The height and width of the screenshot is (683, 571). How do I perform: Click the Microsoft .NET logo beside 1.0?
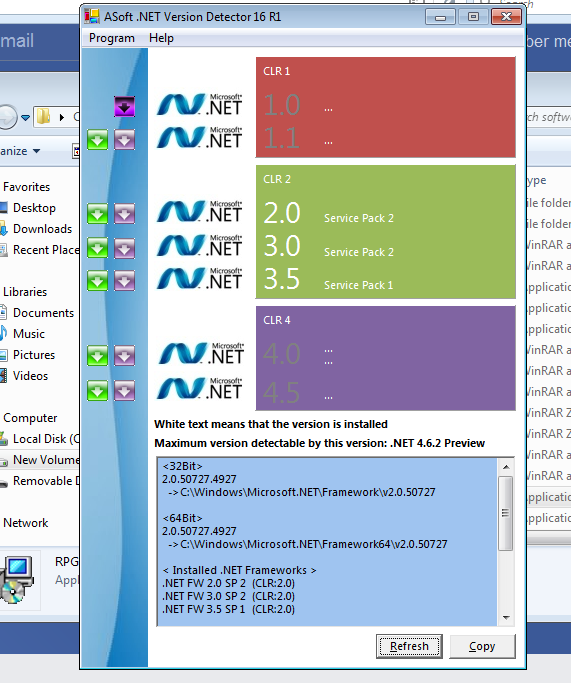tap(199, 105)
